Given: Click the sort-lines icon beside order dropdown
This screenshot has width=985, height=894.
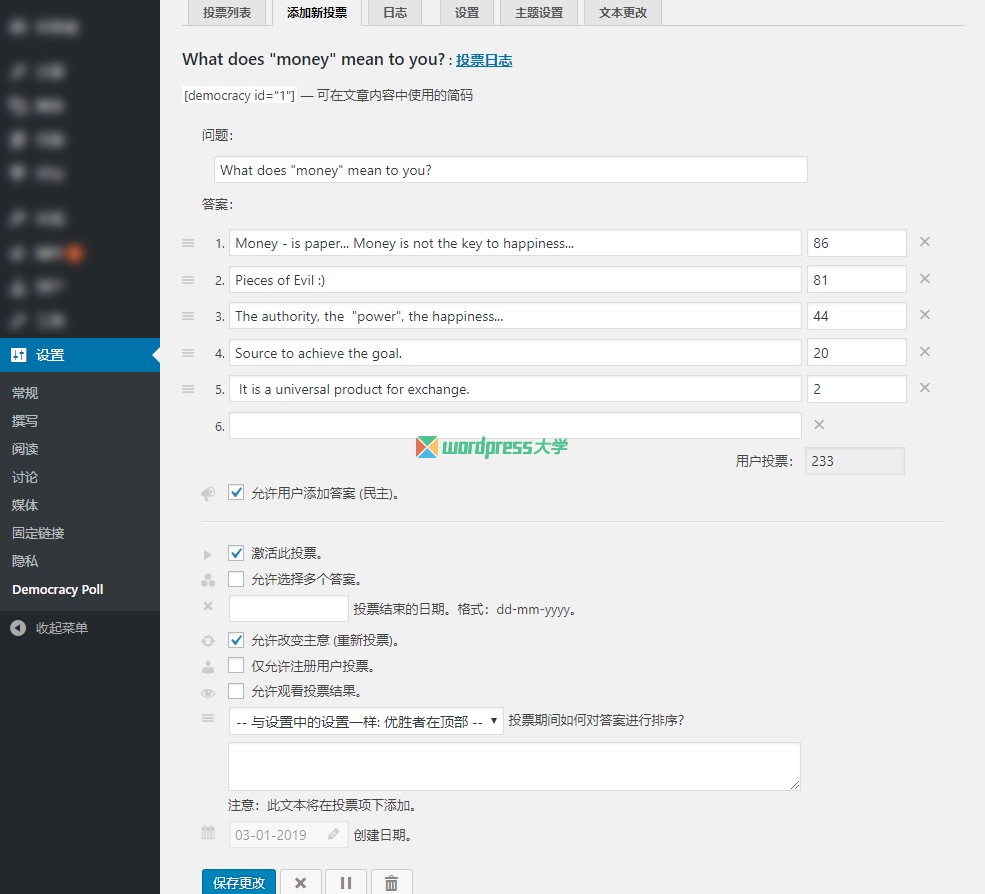Looking at the screenshot, I should point(208,718).
